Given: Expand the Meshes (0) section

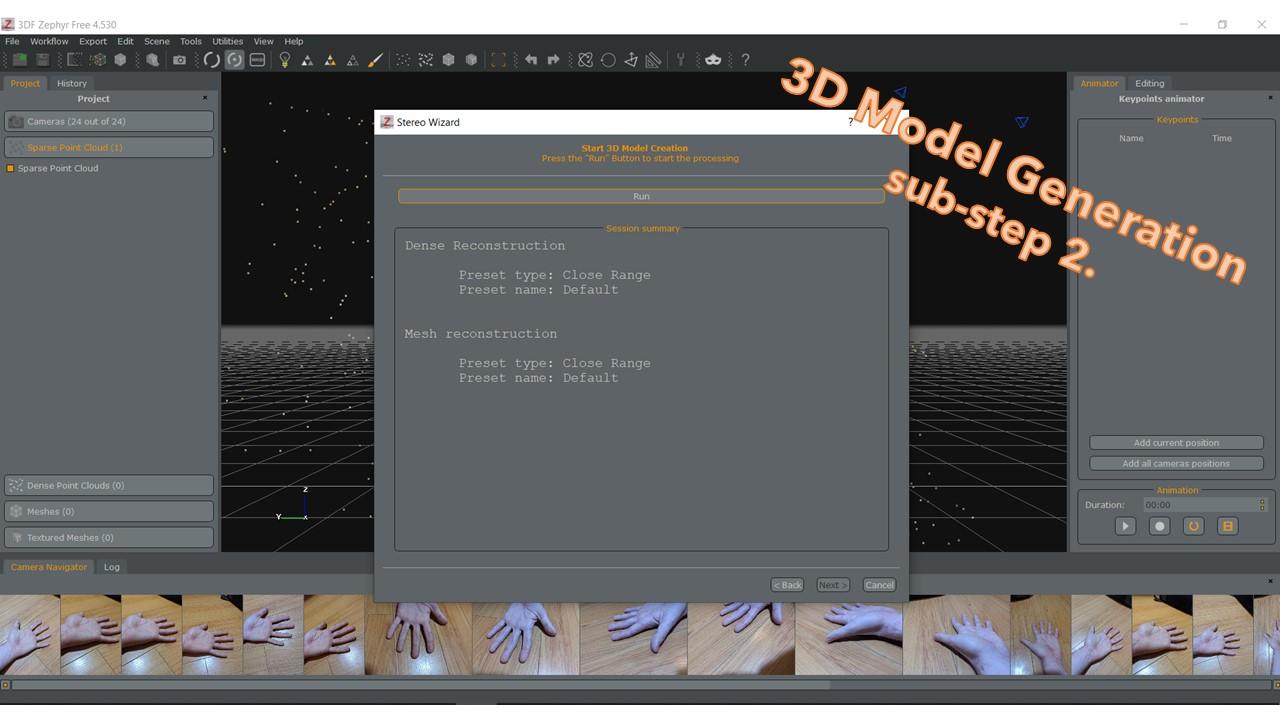Looking at the screenshot, I should pyautogui.click(x=109, y=511).
